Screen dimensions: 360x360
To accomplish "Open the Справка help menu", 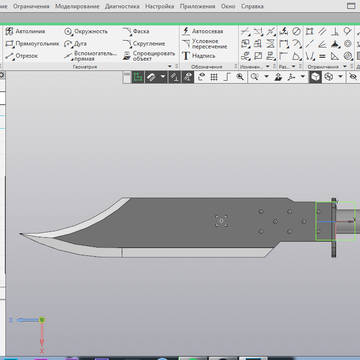I will coord(252,6).
